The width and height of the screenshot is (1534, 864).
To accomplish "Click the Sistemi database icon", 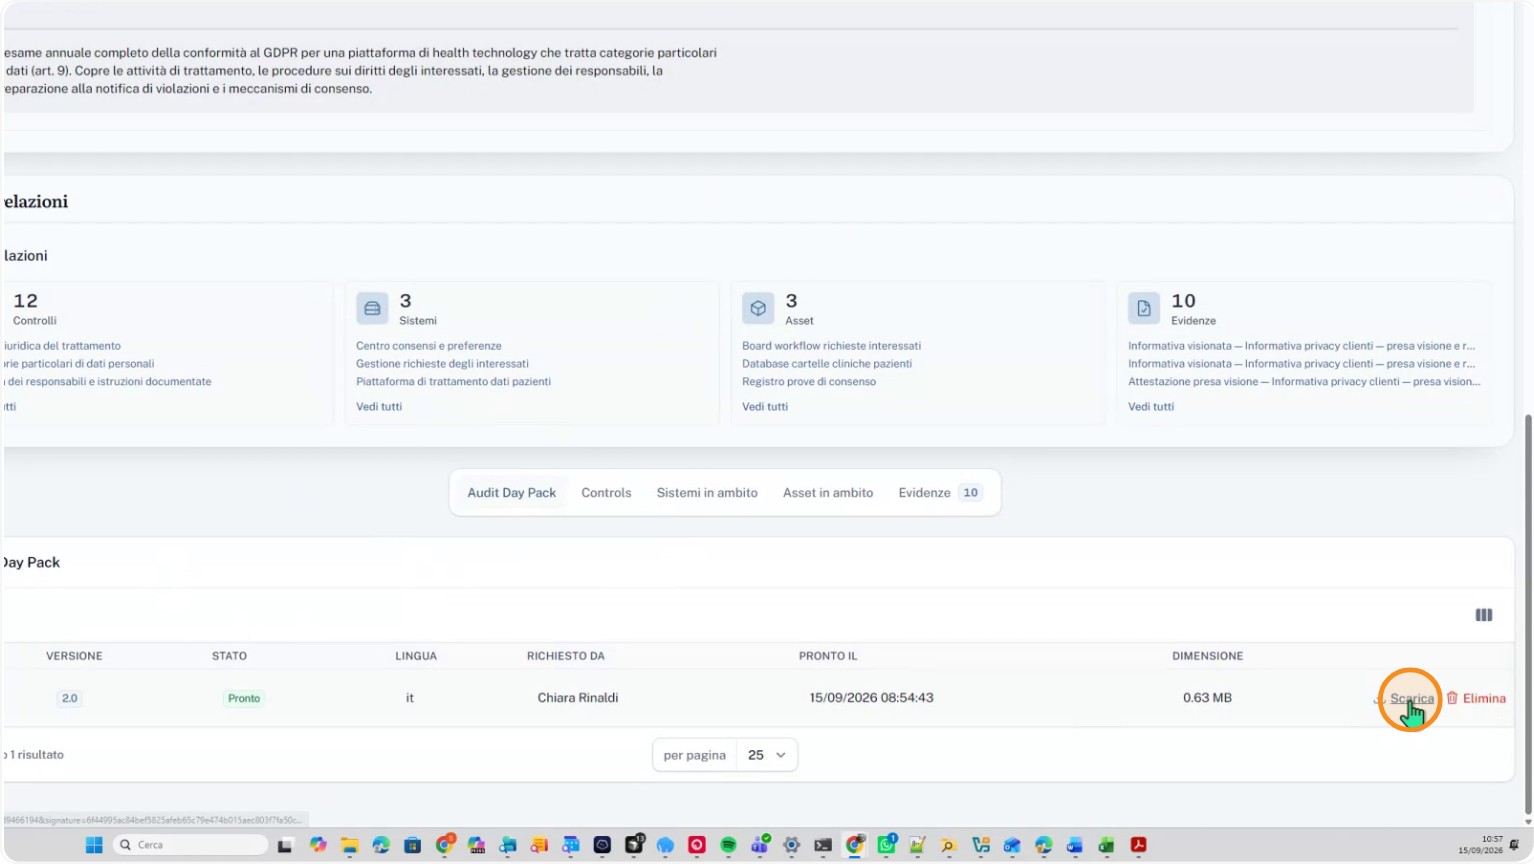I will [372, 308].
